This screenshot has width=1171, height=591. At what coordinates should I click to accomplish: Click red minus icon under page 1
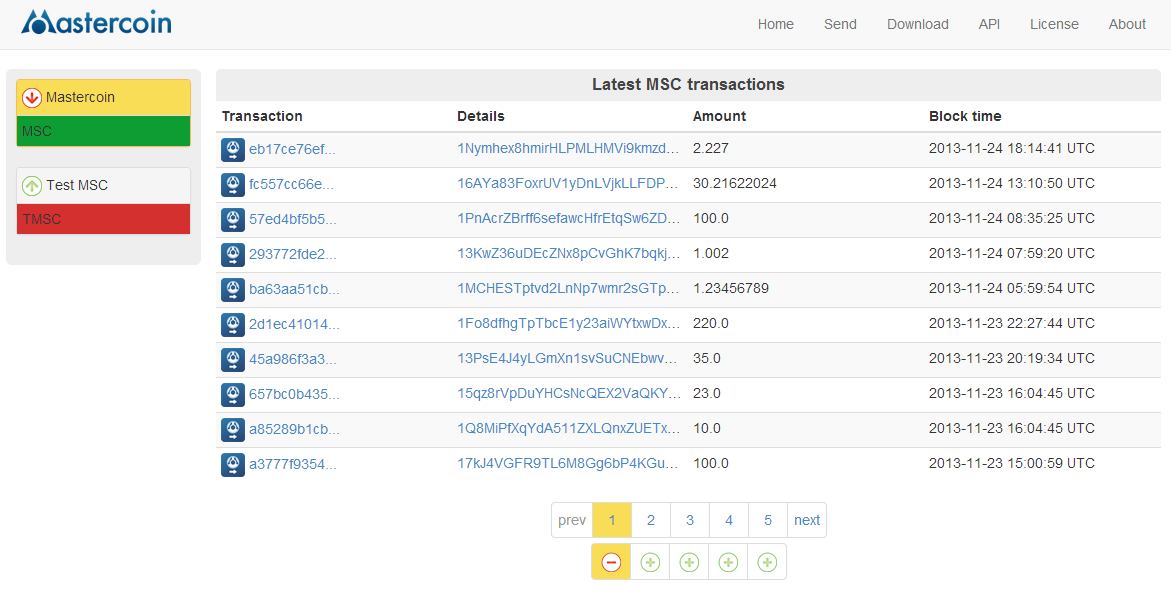pyautogui.click(x=611, y=563)
